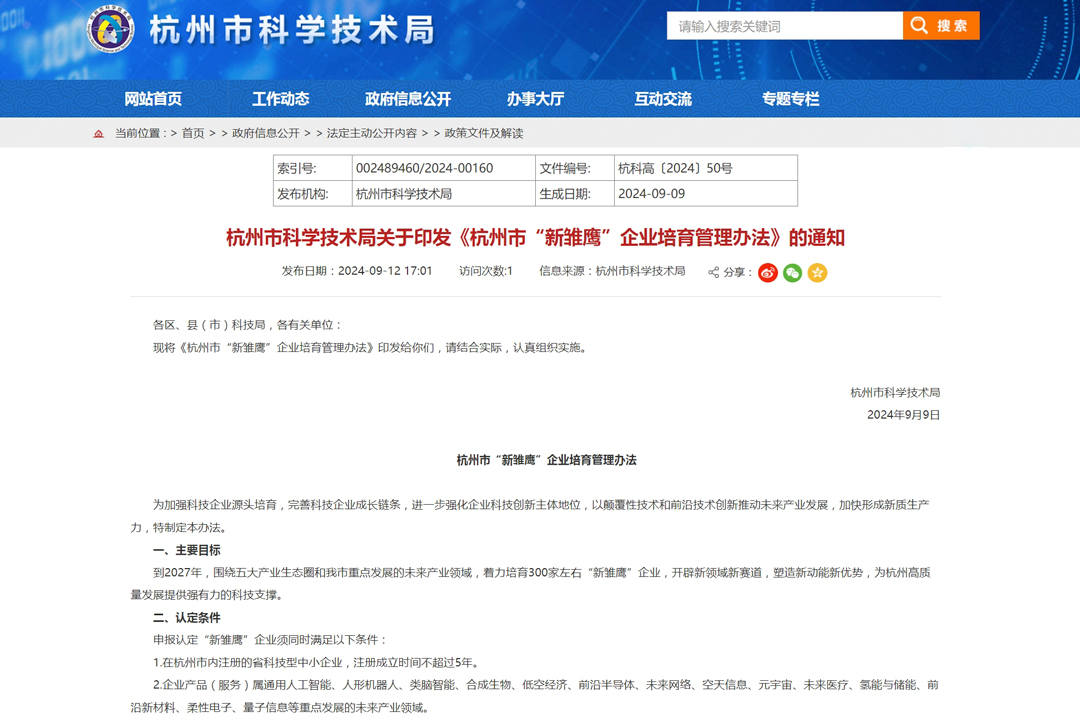1080x720 pixels.
Task: Share the article via WeChat icon
Action: click(x=793, y=272)
